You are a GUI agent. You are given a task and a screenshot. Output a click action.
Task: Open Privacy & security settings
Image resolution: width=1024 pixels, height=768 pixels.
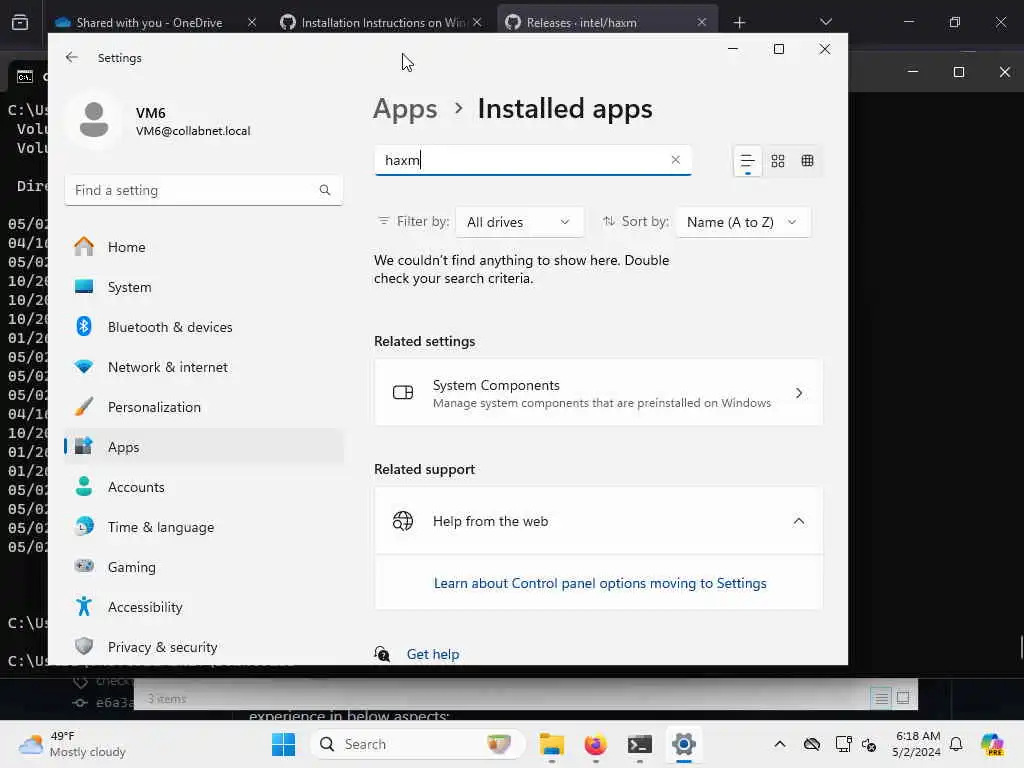[204, 647]
